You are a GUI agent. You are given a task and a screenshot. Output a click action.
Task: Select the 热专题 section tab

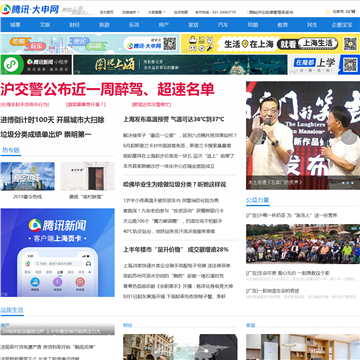[x=11, y=150]
